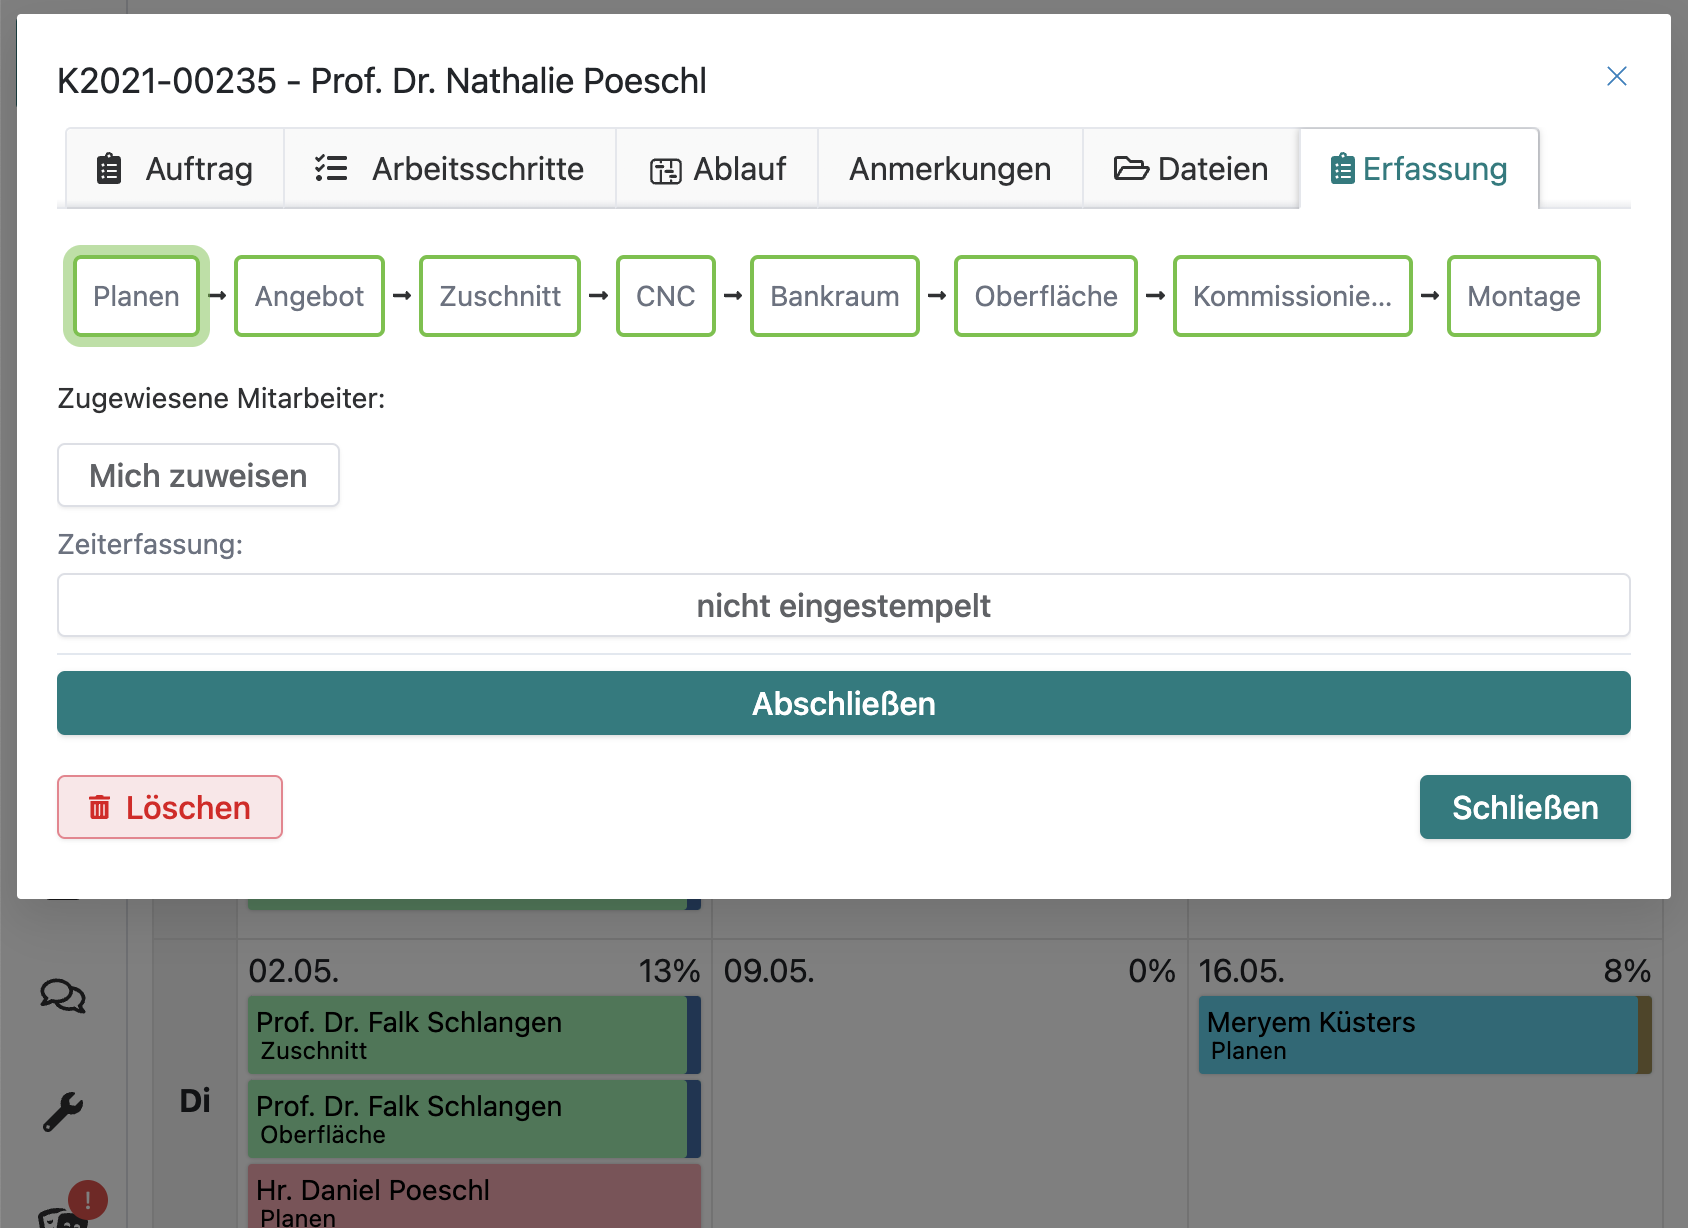Screen dimensions: 1688x1228
Task: Select the Planen workflow step
Action: click(x=136, y=296)
